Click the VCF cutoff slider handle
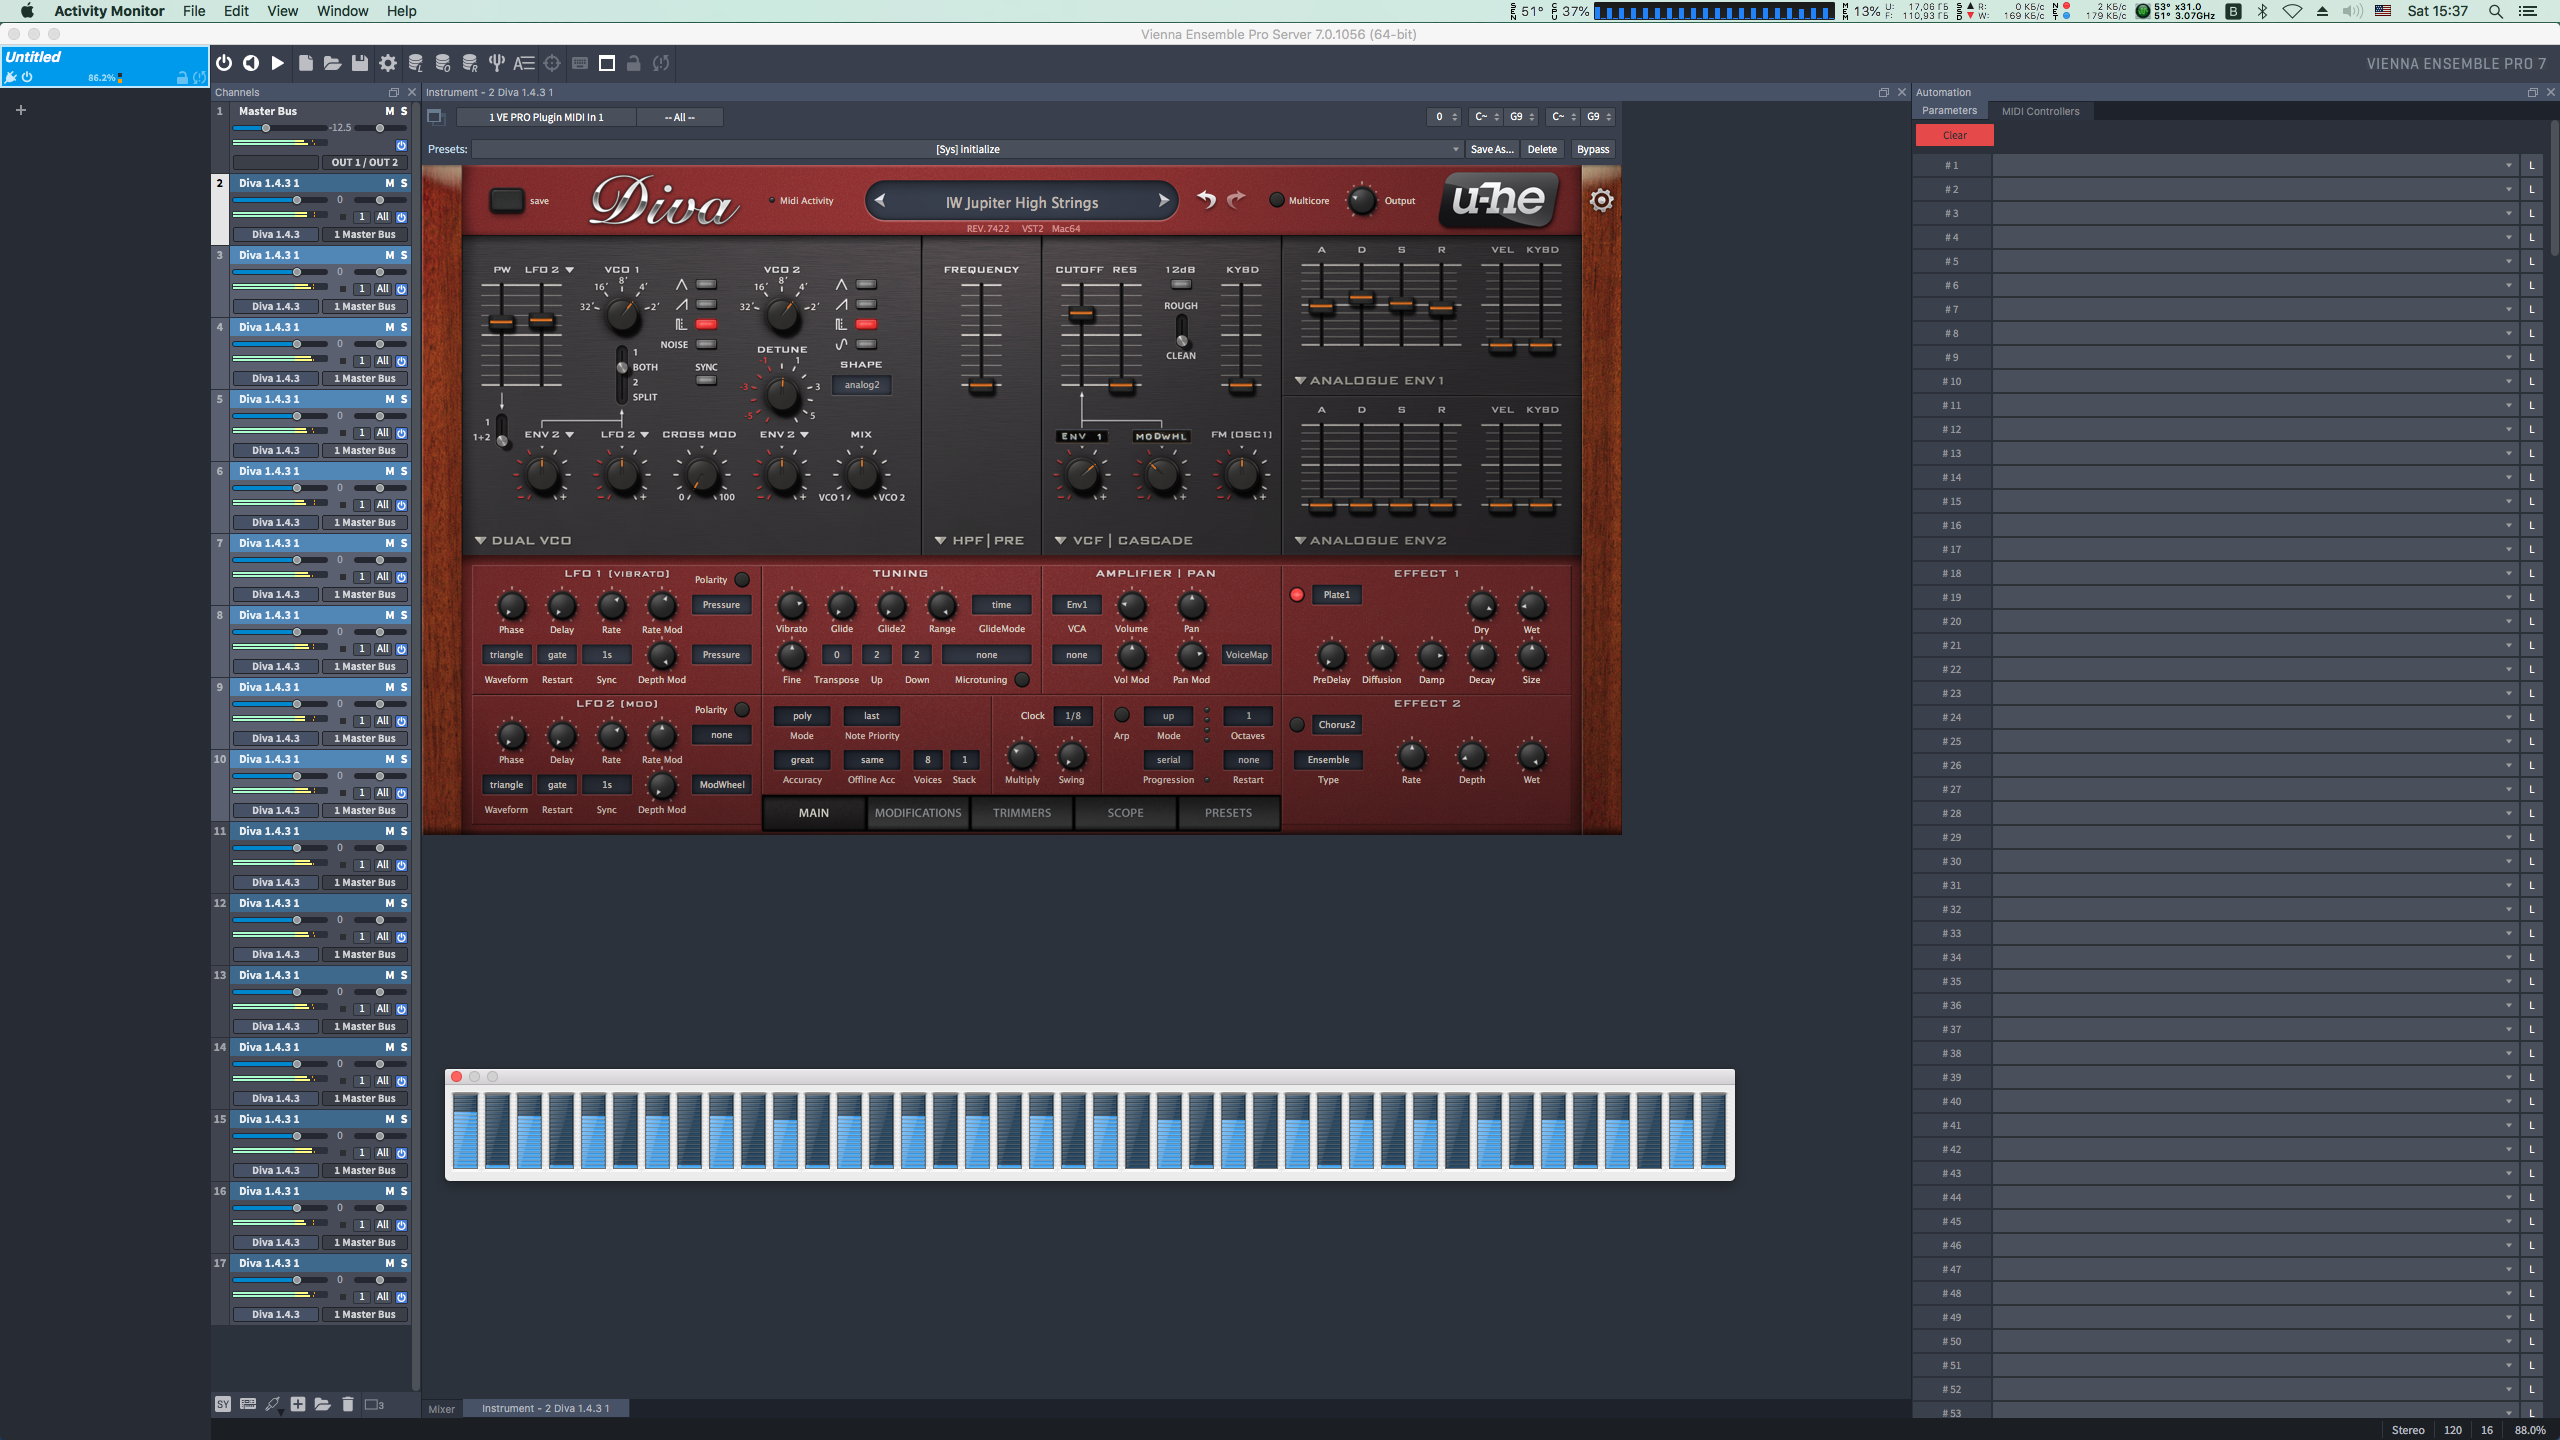The image size is (2560, 1440). (1081, 314)
